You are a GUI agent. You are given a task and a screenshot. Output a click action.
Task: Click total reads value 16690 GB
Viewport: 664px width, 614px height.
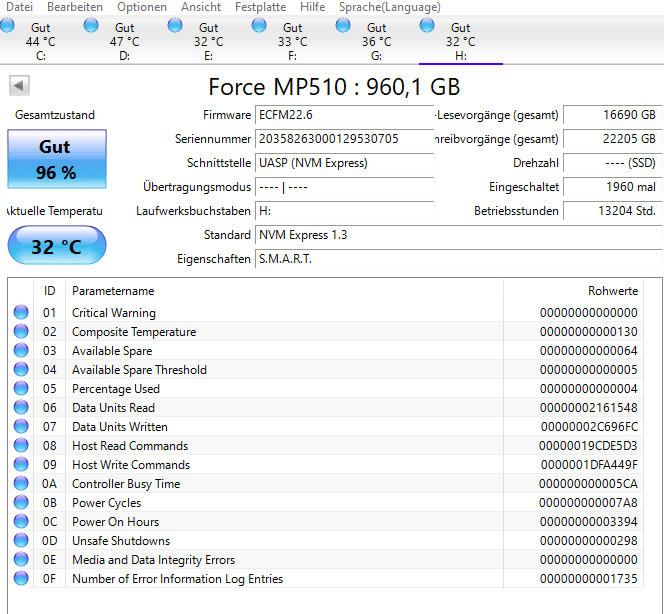coord(612,115)
